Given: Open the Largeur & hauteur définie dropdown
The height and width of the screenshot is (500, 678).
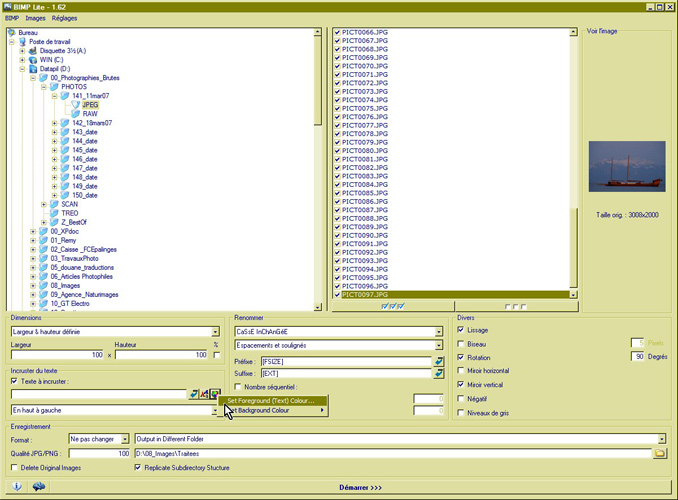Looking at the screenshot, I should tap(215, 332).
